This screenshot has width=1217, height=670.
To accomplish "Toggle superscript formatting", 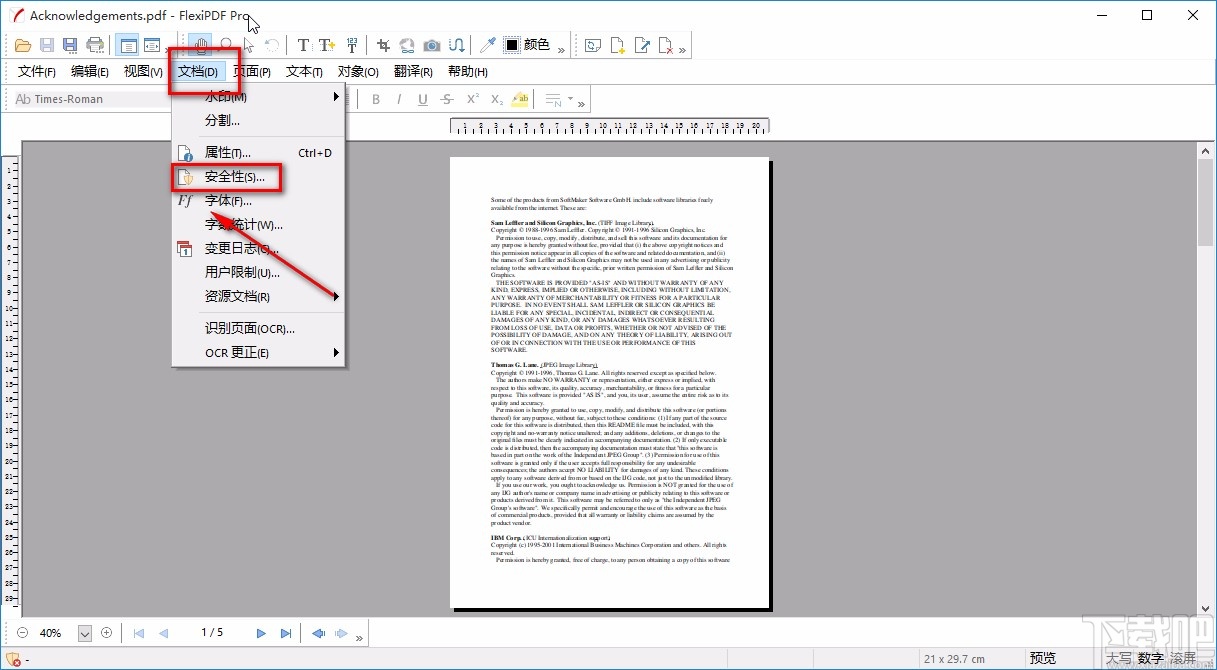I will (472, 99).
